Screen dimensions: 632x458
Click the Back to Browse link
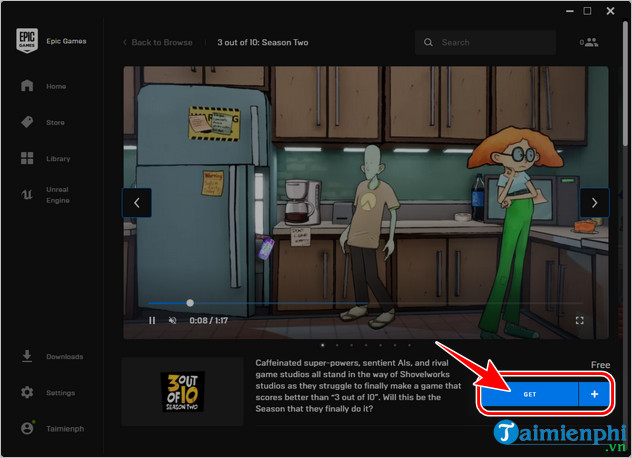pyautogui.click(x=162, y=42)
